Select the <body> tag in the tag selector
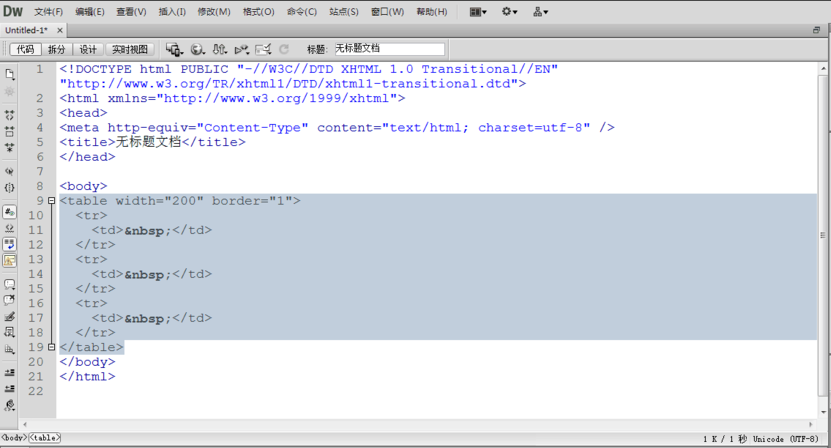831x448 pixels. (x=14, y=437)
